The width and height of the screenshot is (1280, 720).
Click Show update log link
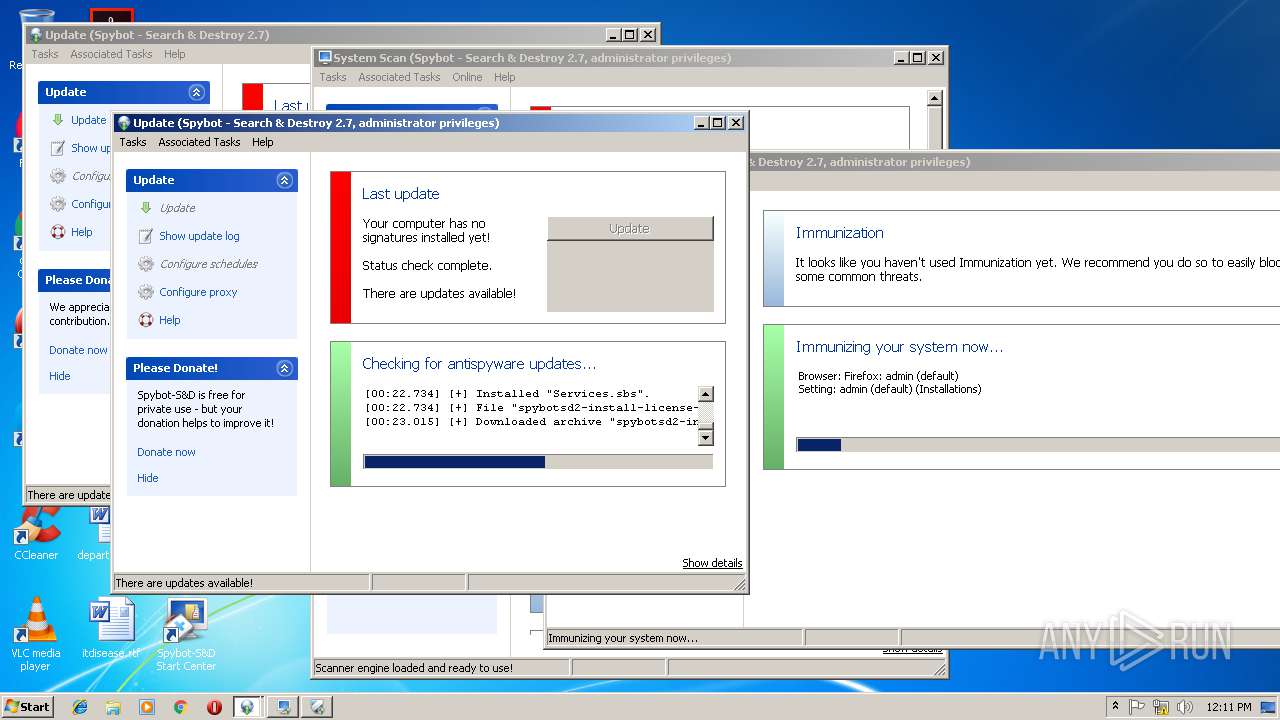coord(199,236)
